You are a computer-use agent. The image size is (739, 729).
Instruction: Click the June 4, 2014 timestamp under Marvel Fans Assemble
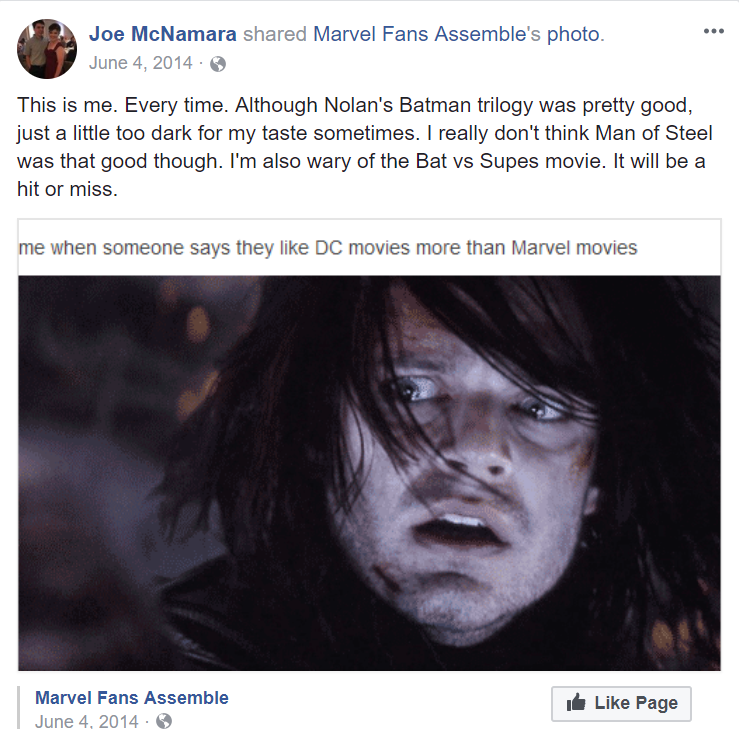pos(87,721)
